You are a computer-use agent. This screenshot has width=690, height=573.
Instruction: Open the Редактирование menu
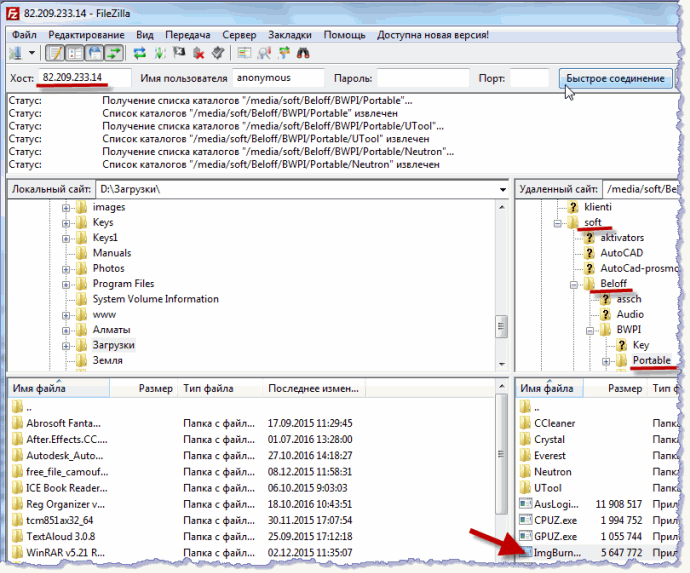(86, 35)
